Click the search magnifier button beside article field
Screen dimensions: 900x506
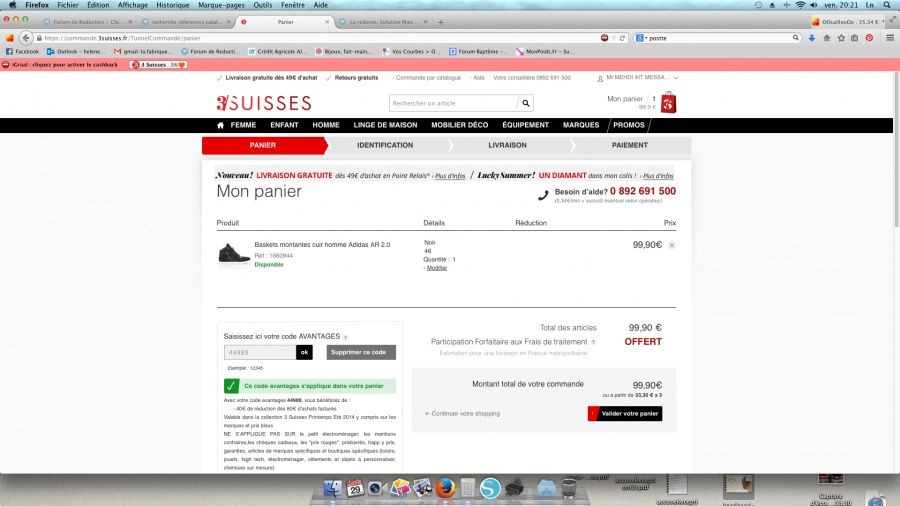[526, 103]
